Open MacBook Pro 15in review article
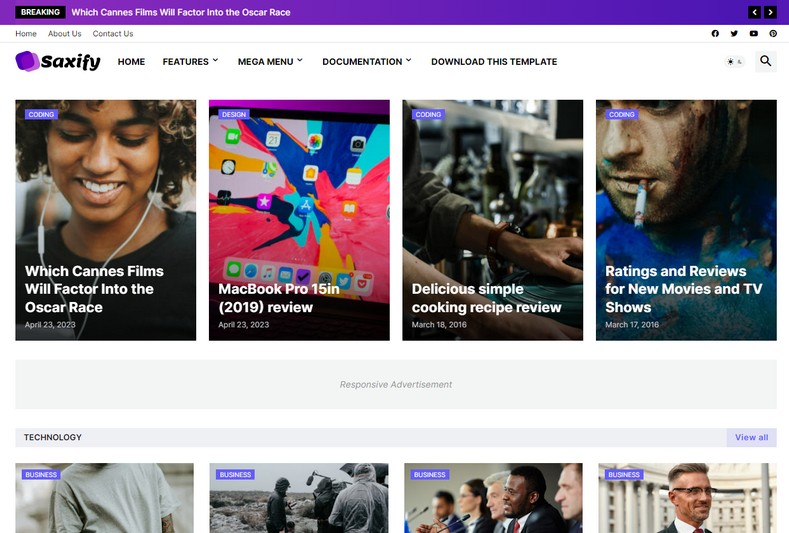Screen dimensions: 789x533 coord(279,298)
